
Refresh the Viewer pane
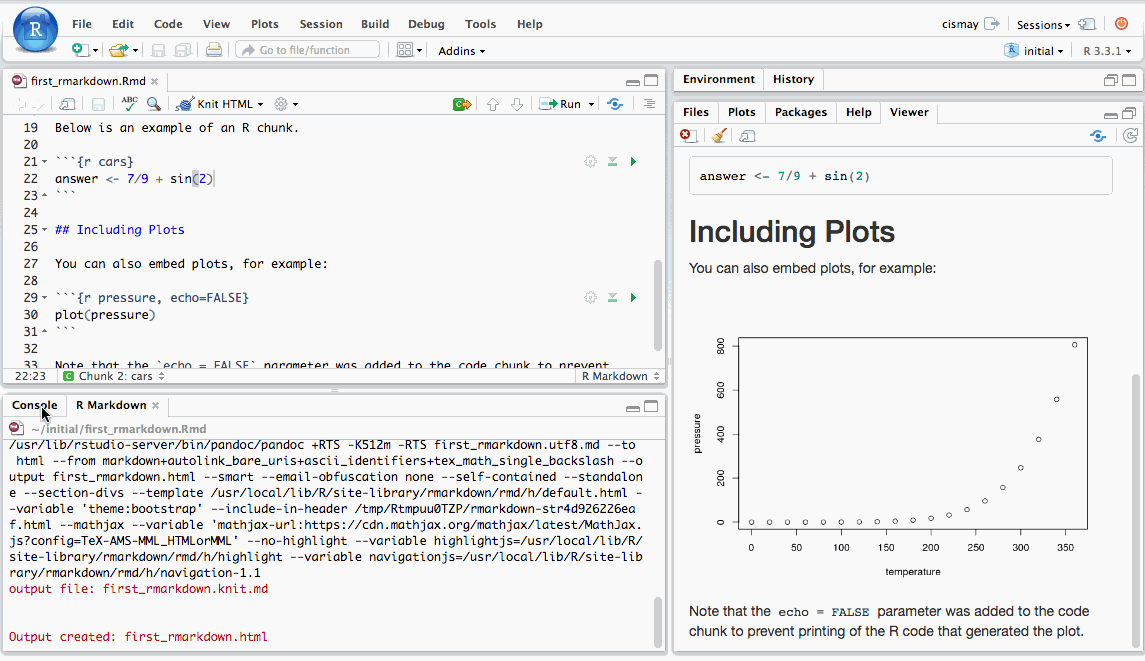tap(1130, 136)
